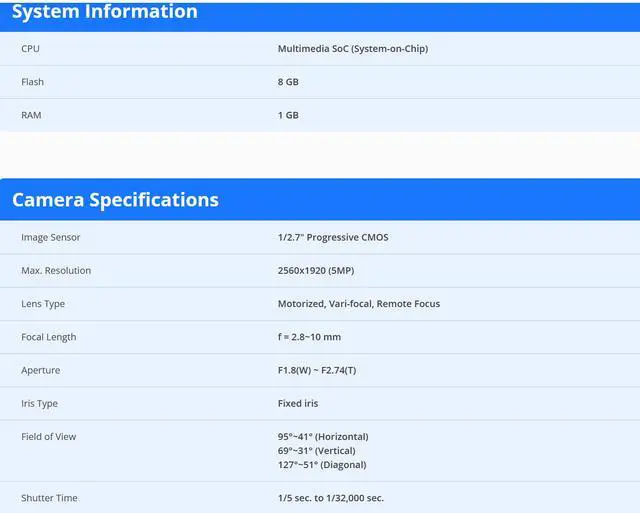
Task: Select the Field of View label
Action: click(x=49, y=437)
